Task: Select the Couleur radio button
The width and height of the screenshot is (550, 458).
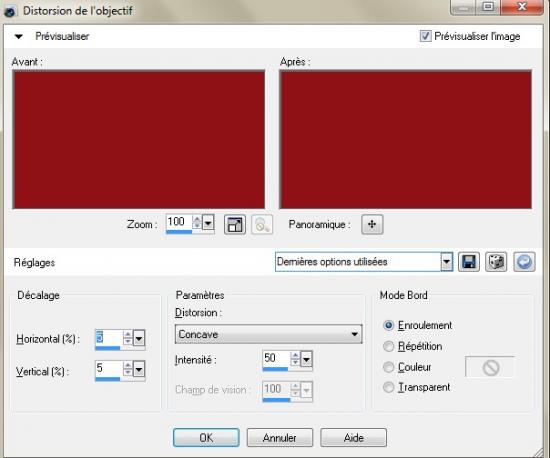Action: [388, 367]
